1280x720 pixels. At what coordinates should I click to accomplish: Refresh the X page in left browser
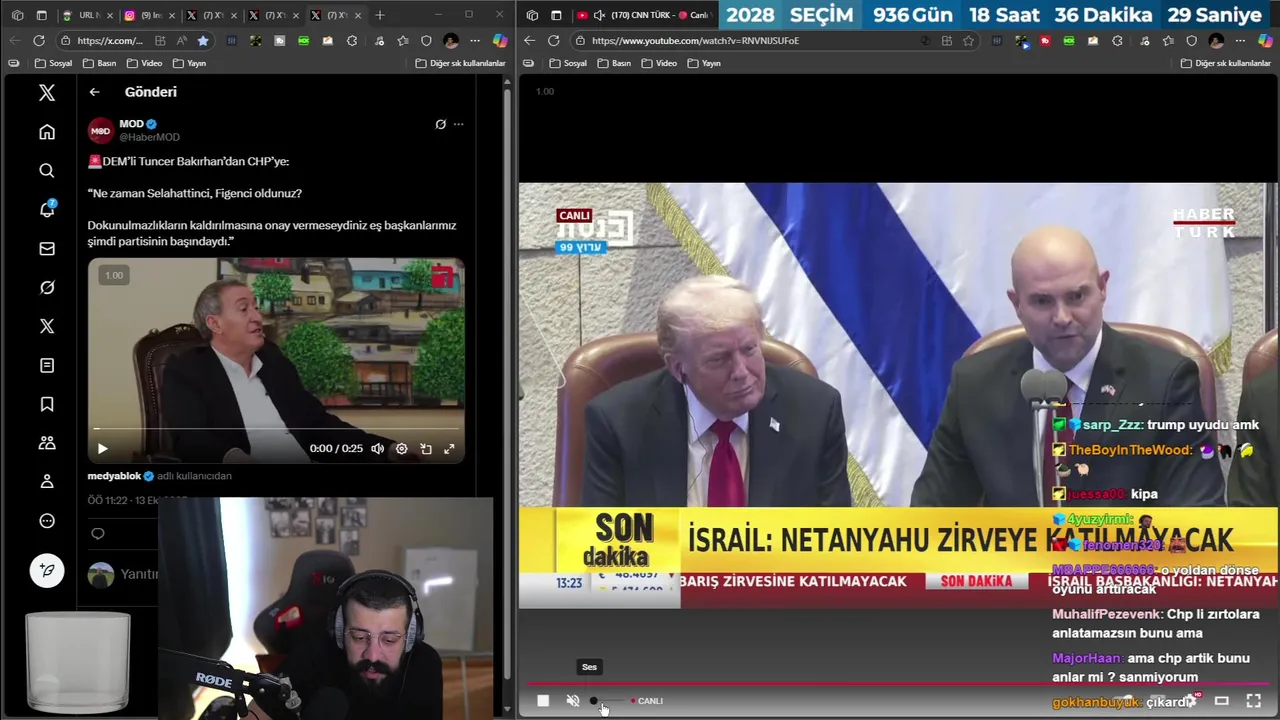pyautogui.click(x=38, y=41)
